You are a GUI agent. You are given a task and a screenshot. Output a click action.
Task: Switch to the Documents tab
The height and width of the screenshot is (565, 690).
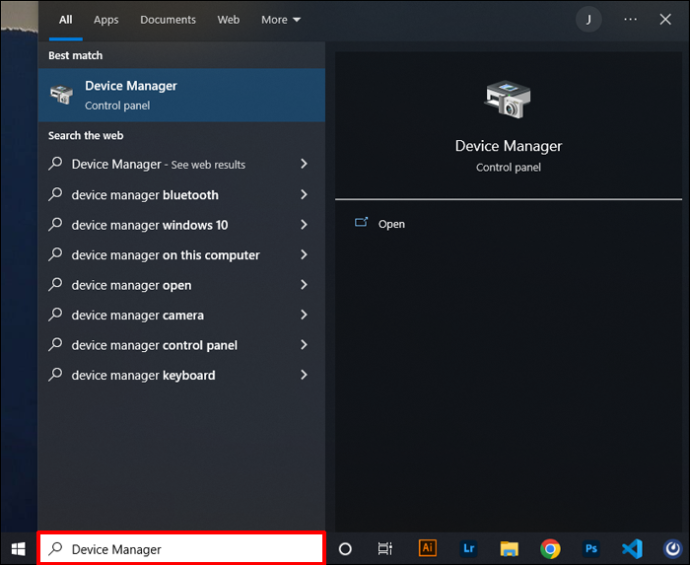[168, 20]
